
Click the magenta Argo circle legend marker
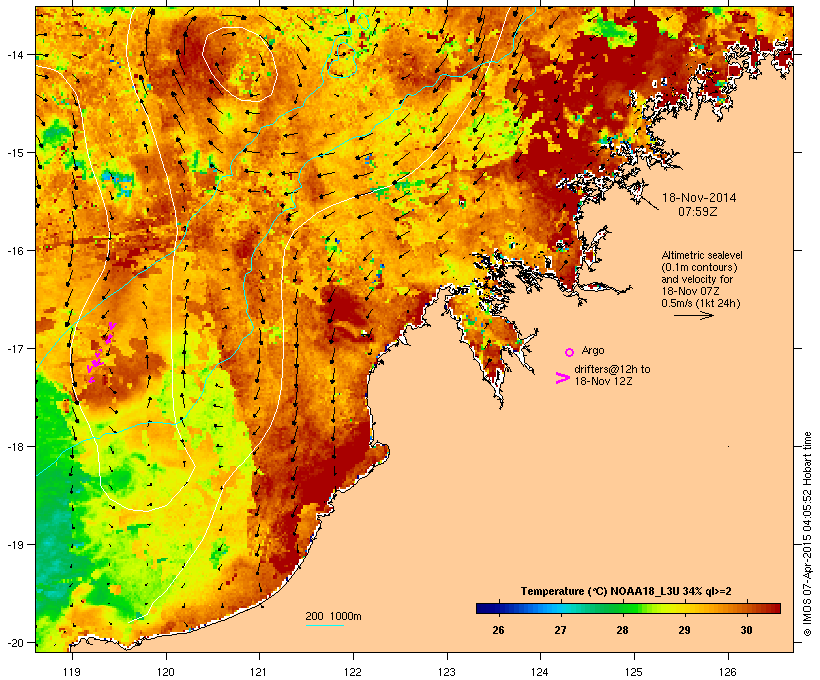tap(570, 353)
